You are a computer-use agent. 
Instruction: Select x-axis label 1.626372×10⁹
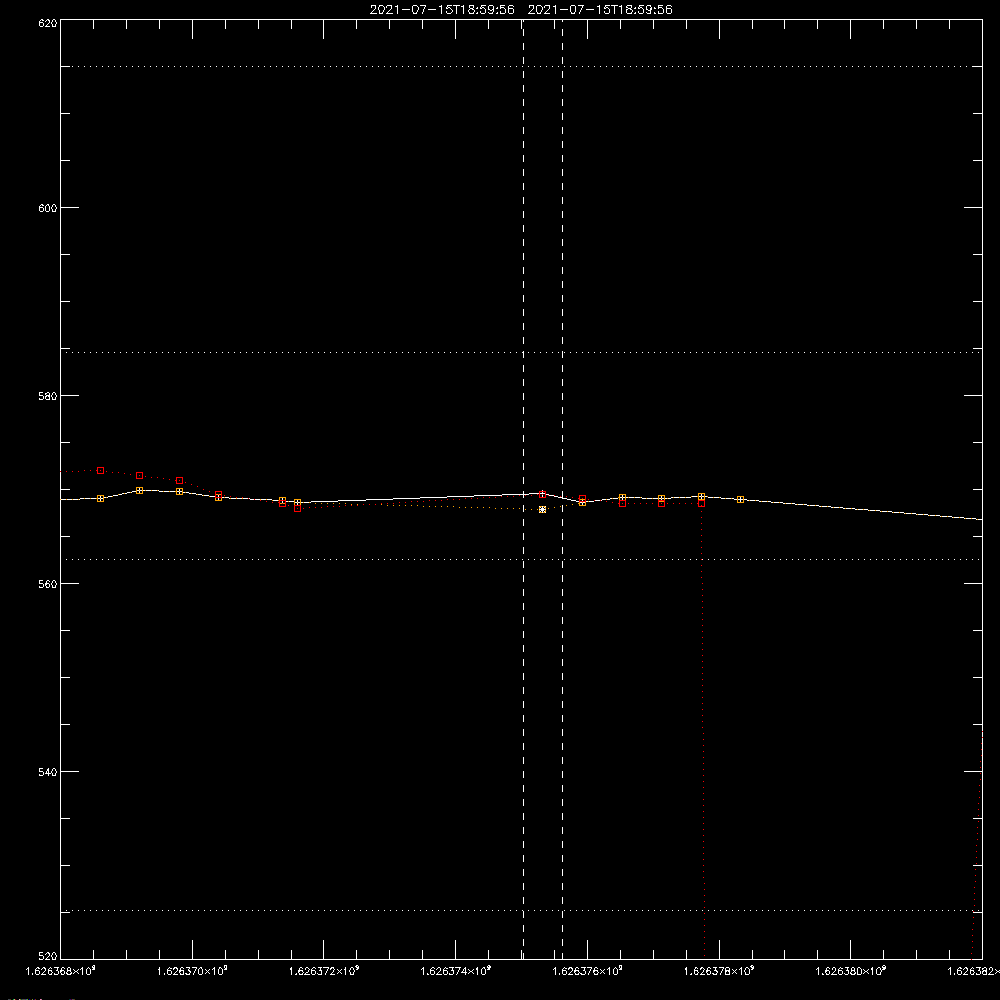coord(324,971)
